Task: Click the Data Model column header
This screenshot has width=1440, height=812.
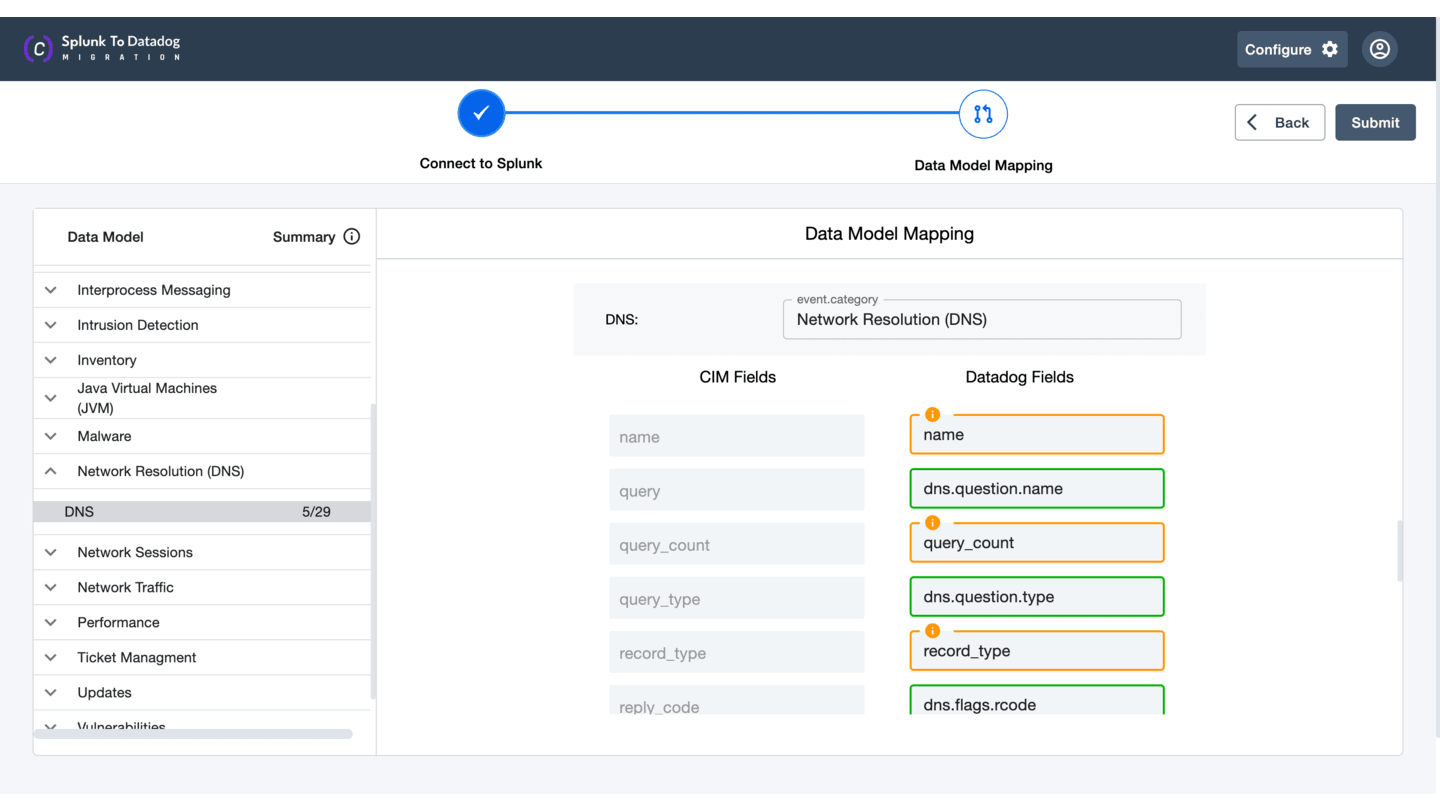Action: [106, 237]
